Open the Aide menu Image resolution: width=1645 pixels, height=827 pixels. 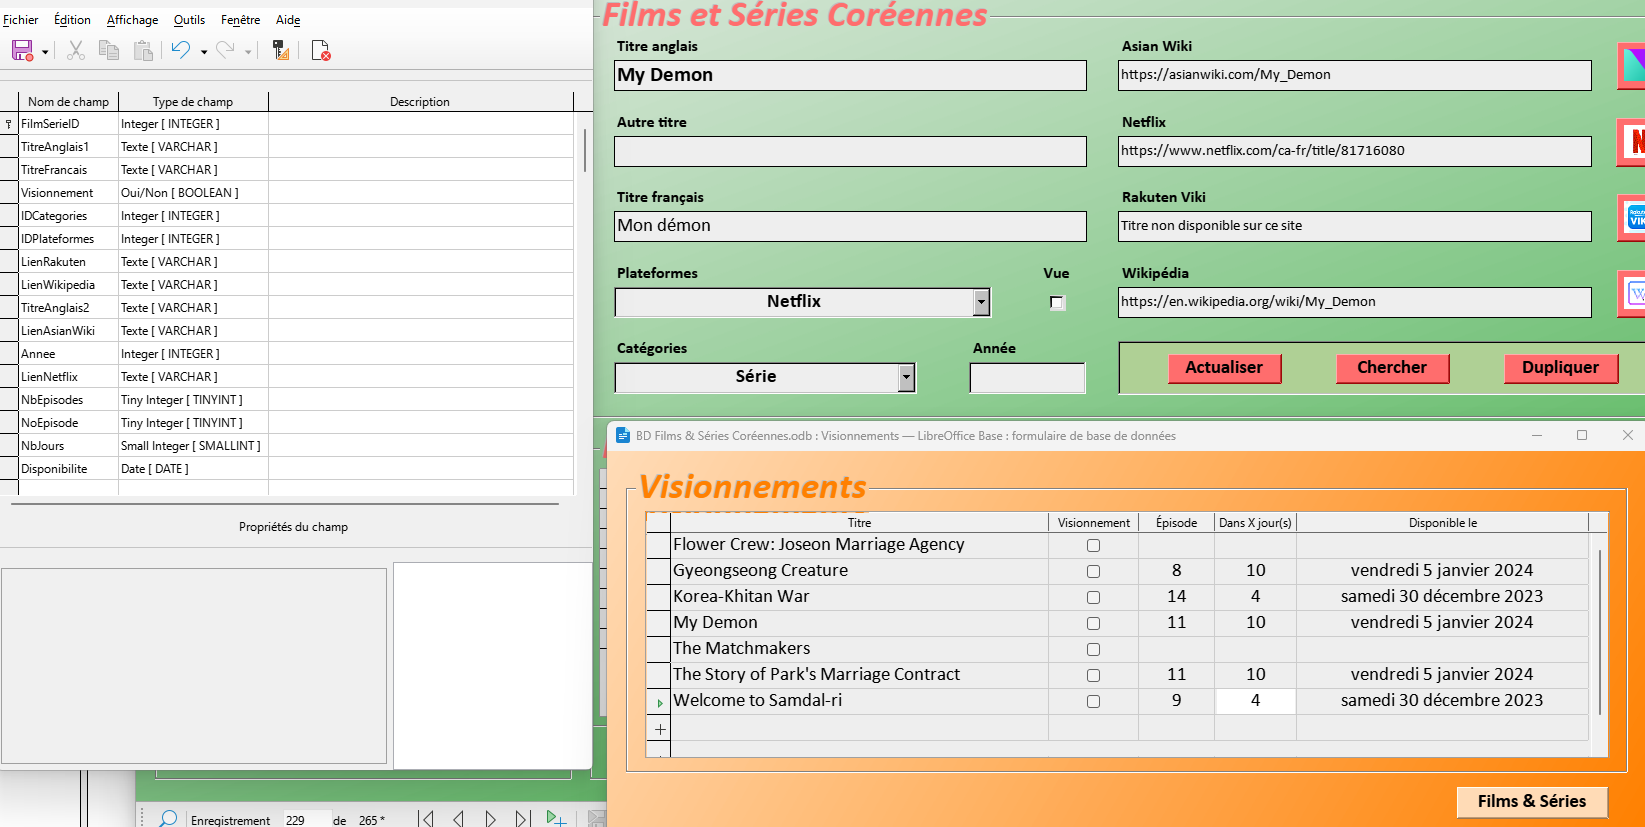pyautogui.click(x=288, y=20)
